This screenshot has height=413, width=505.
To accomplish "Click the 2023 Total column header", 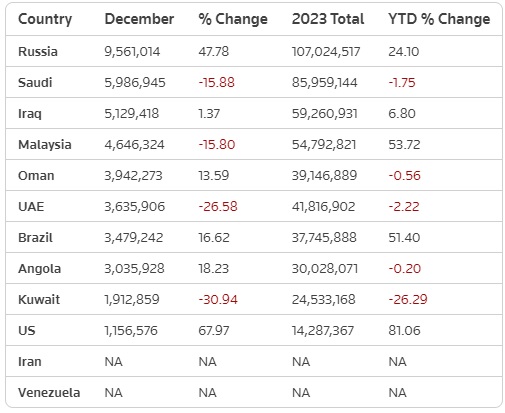I will coord(328,19).
